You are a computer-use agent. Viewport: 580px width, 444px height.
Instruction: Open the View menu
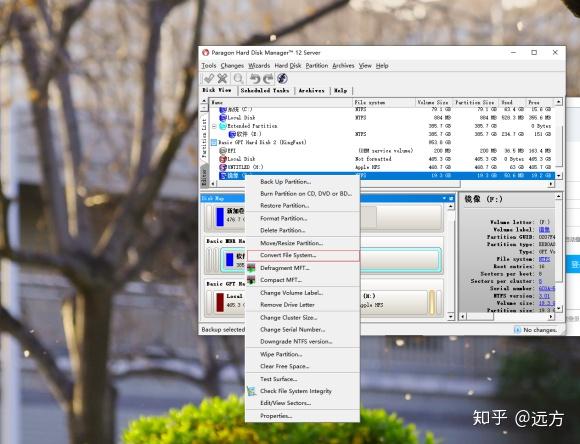pyautogui.click(x=365, y=65)
